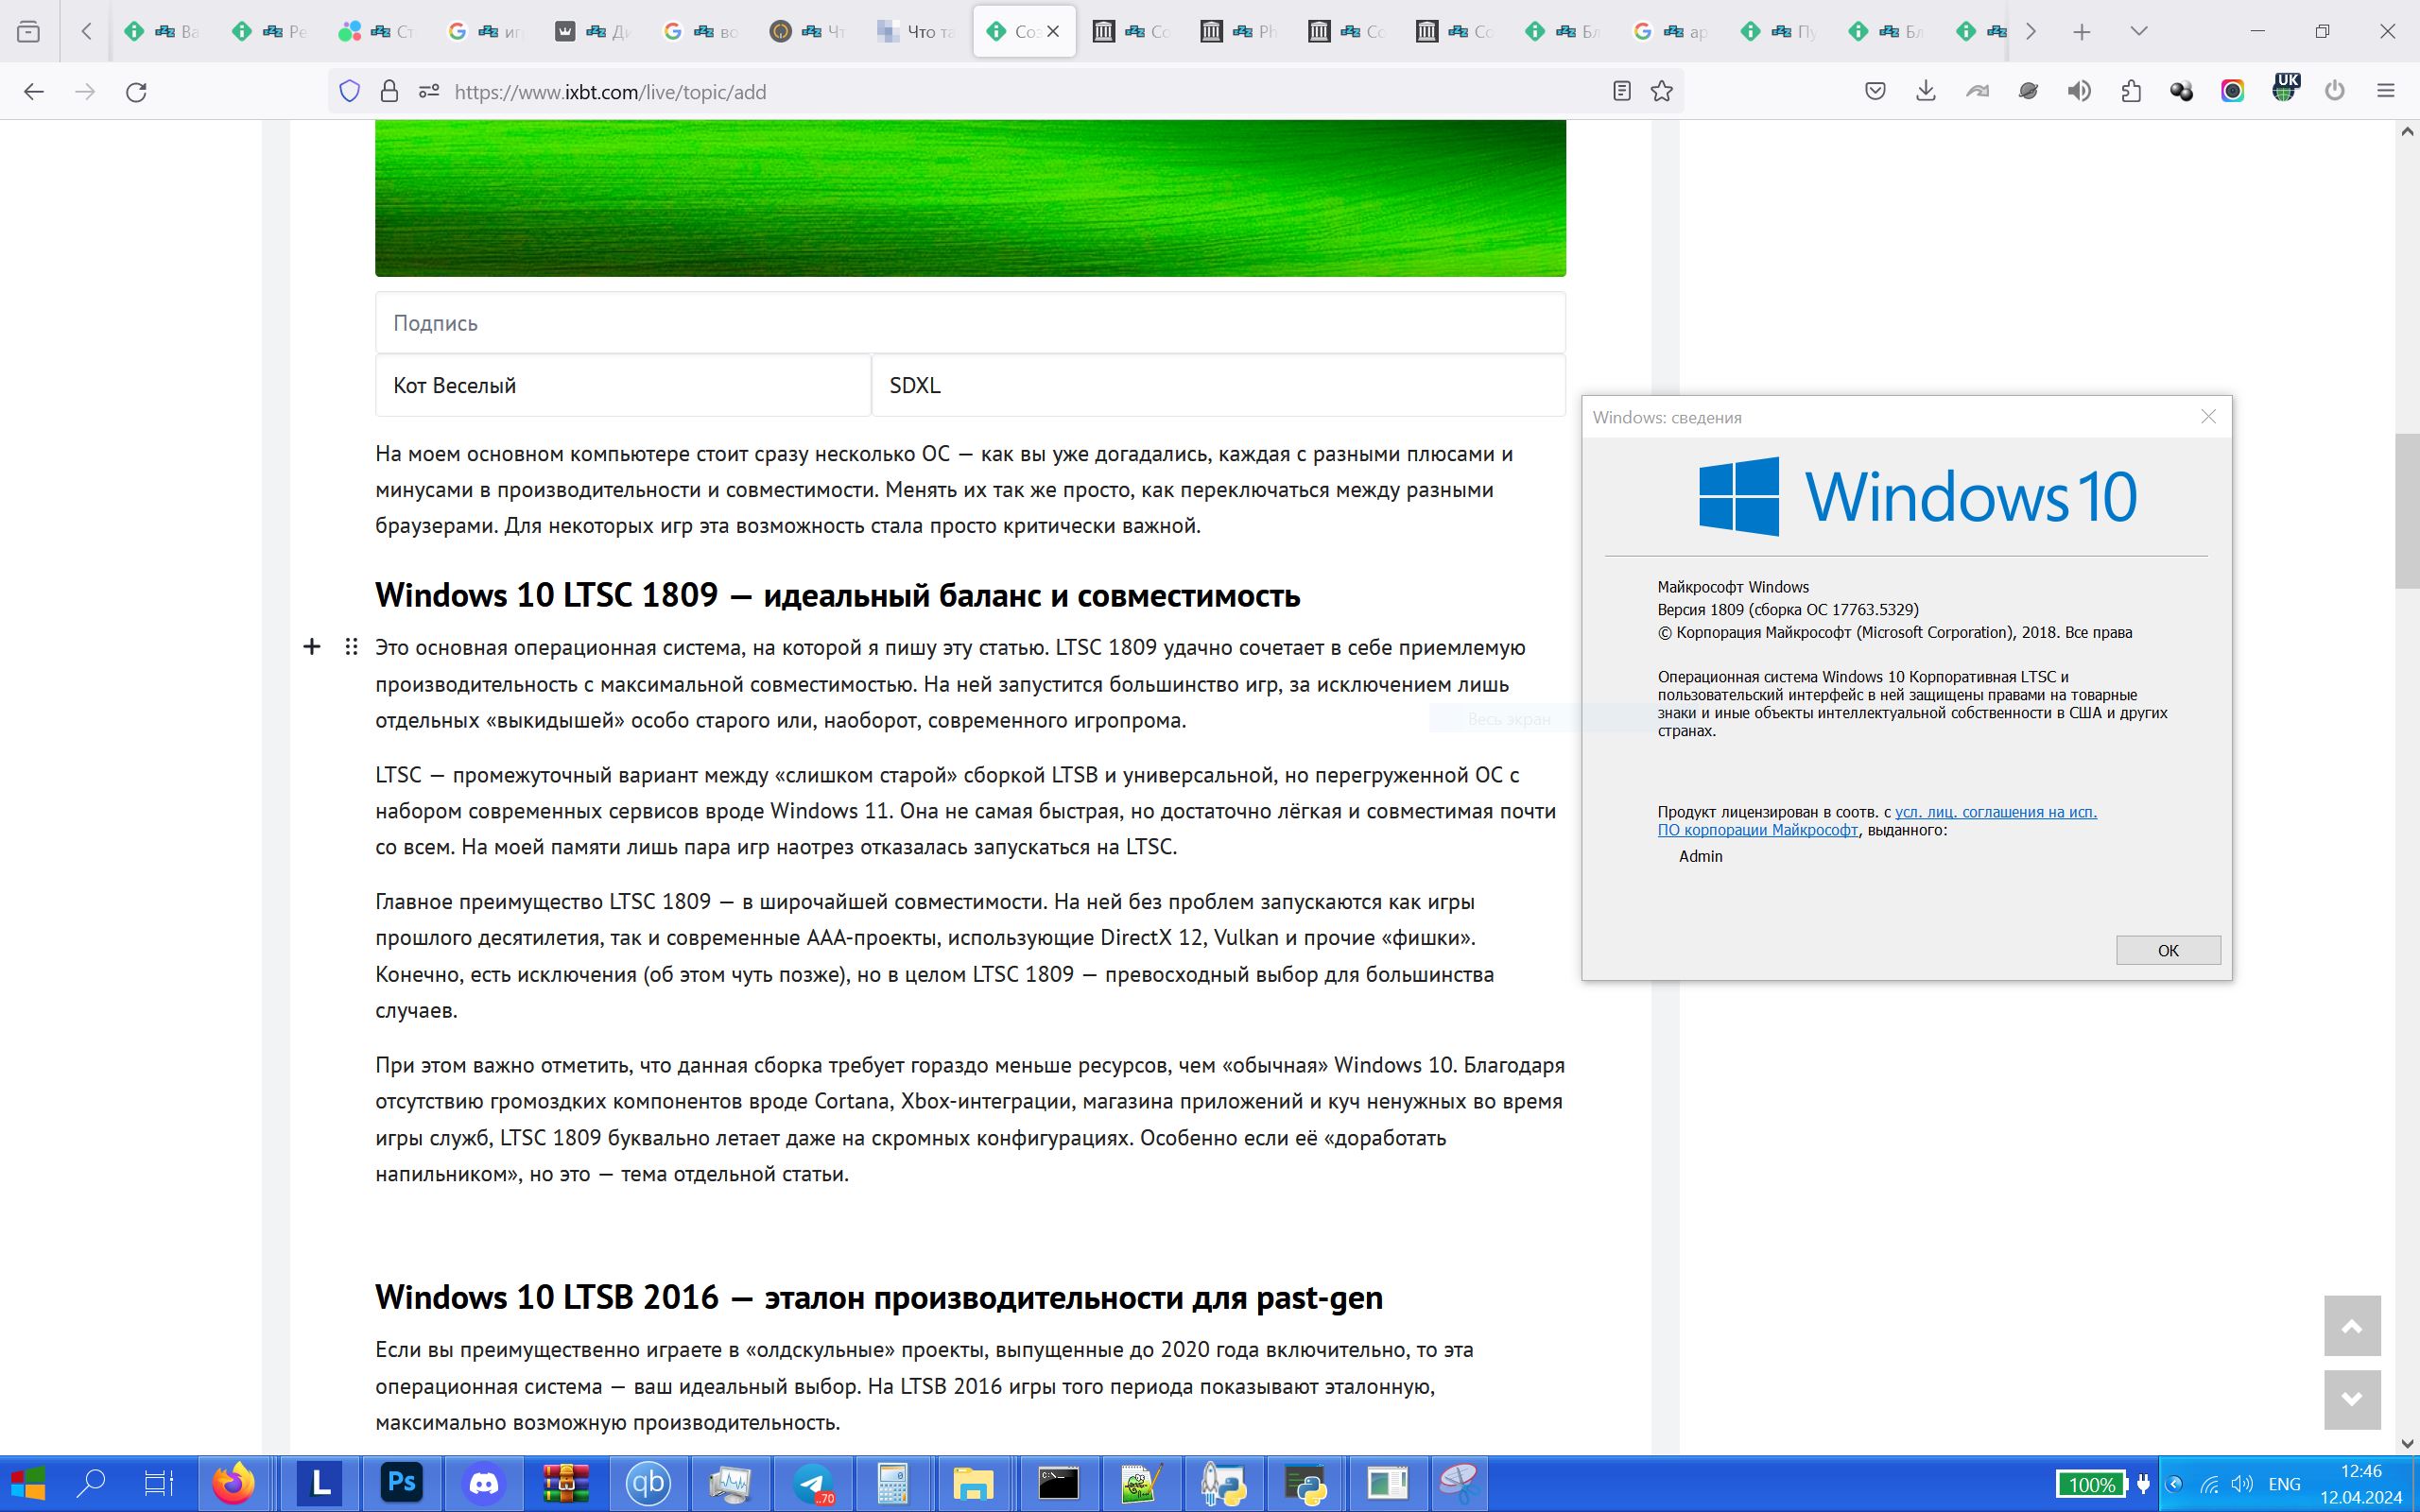Screen dimensions: 2420x1512
Task: Click the system tray volume icon
Action: (x=2242, y=1484)
